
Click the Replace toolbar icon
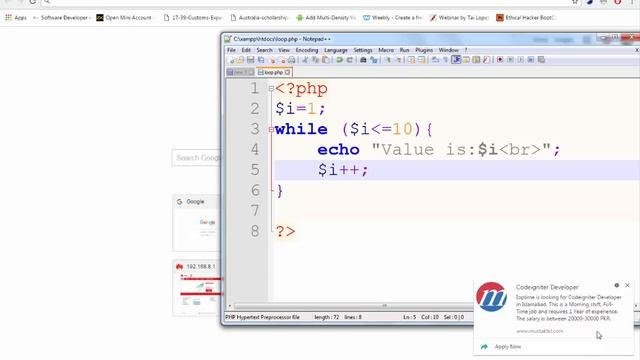tap(373, 60)
